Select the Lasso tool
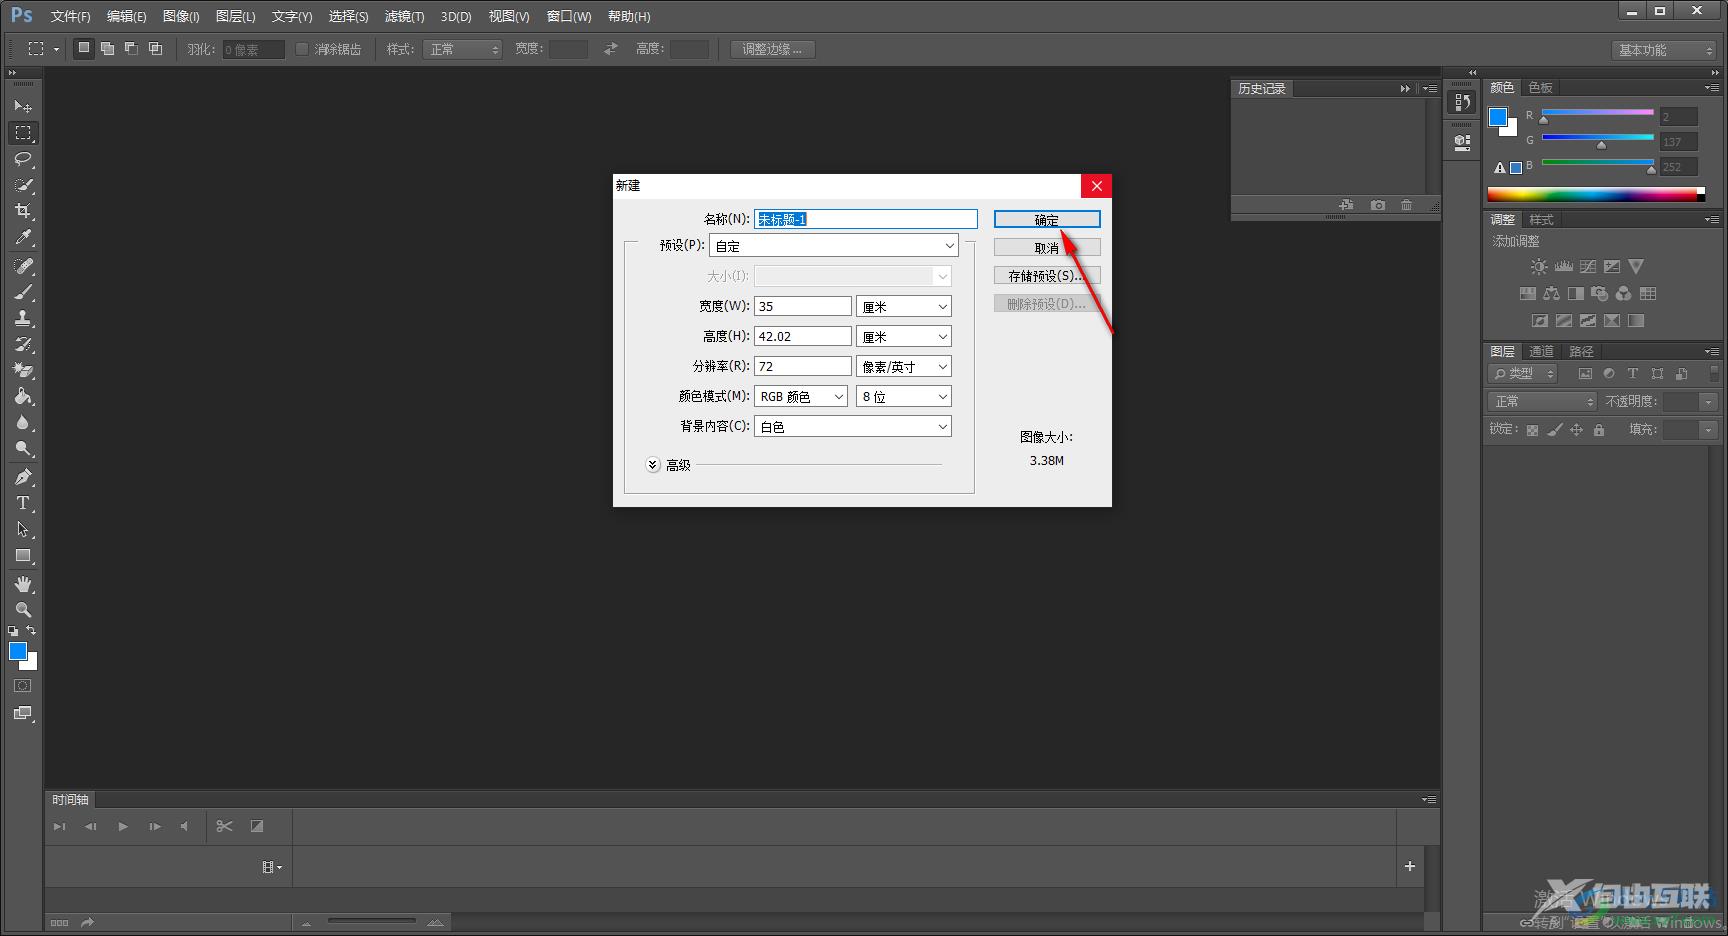 coord(23,159)
